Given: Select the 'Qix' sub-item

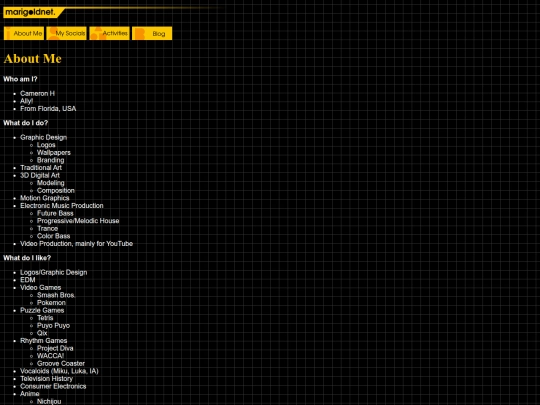Looking at the screenshot, I should pyautogui.click(x=42, y=333).
